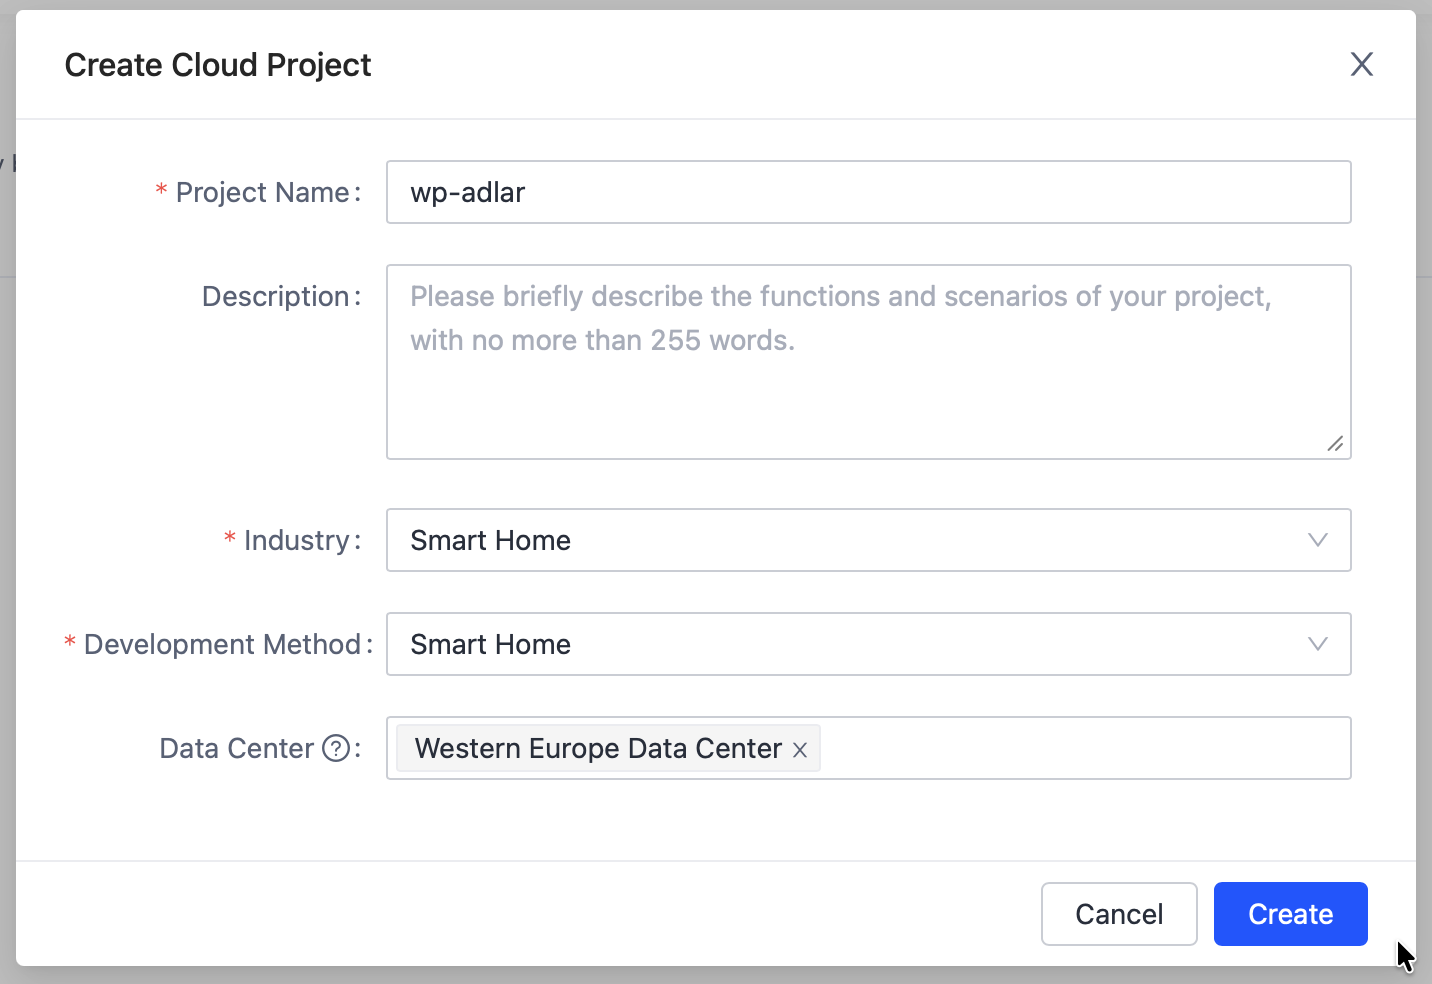Screen dimensions: 1432x984
Task: Click the Industry field label
Action: [x=296, y=540]
